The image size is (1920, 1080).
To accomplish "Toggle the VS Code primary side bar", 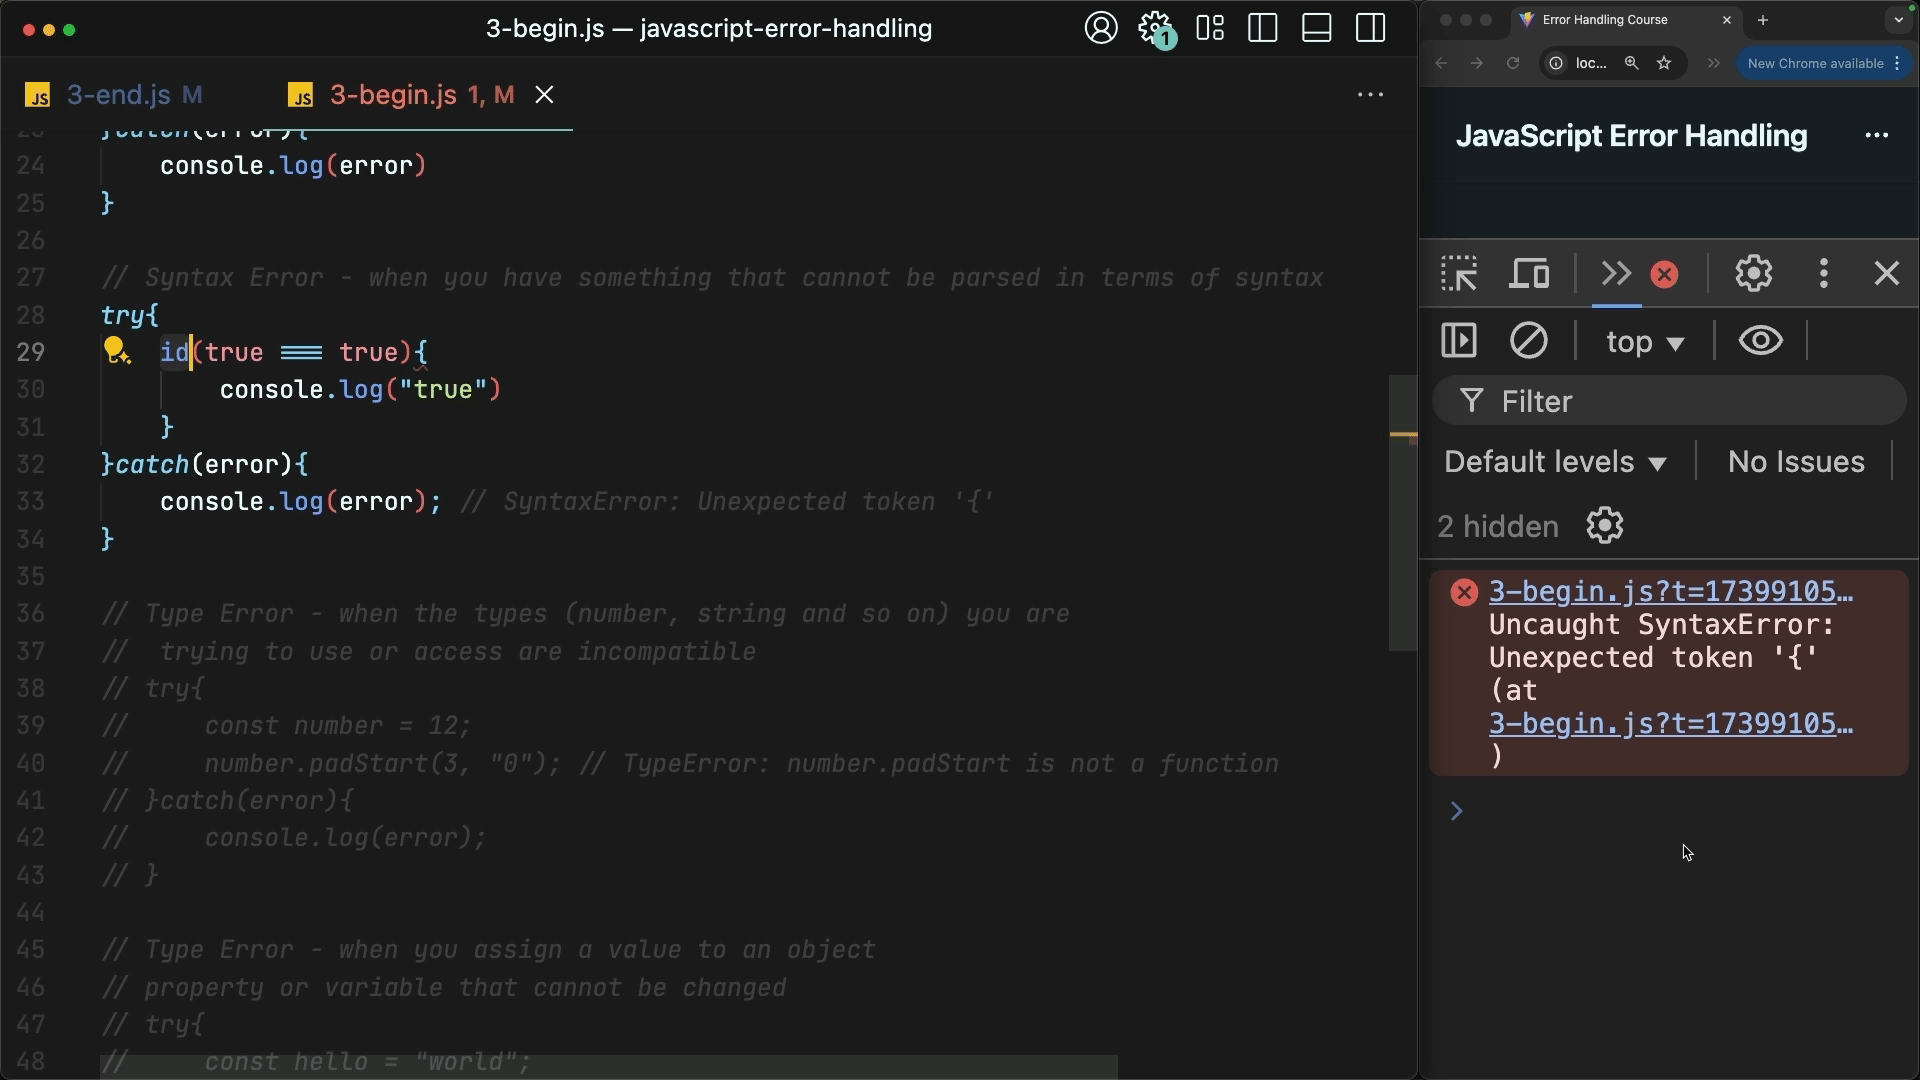I will pyautogui.click(x=1263, y=28).
